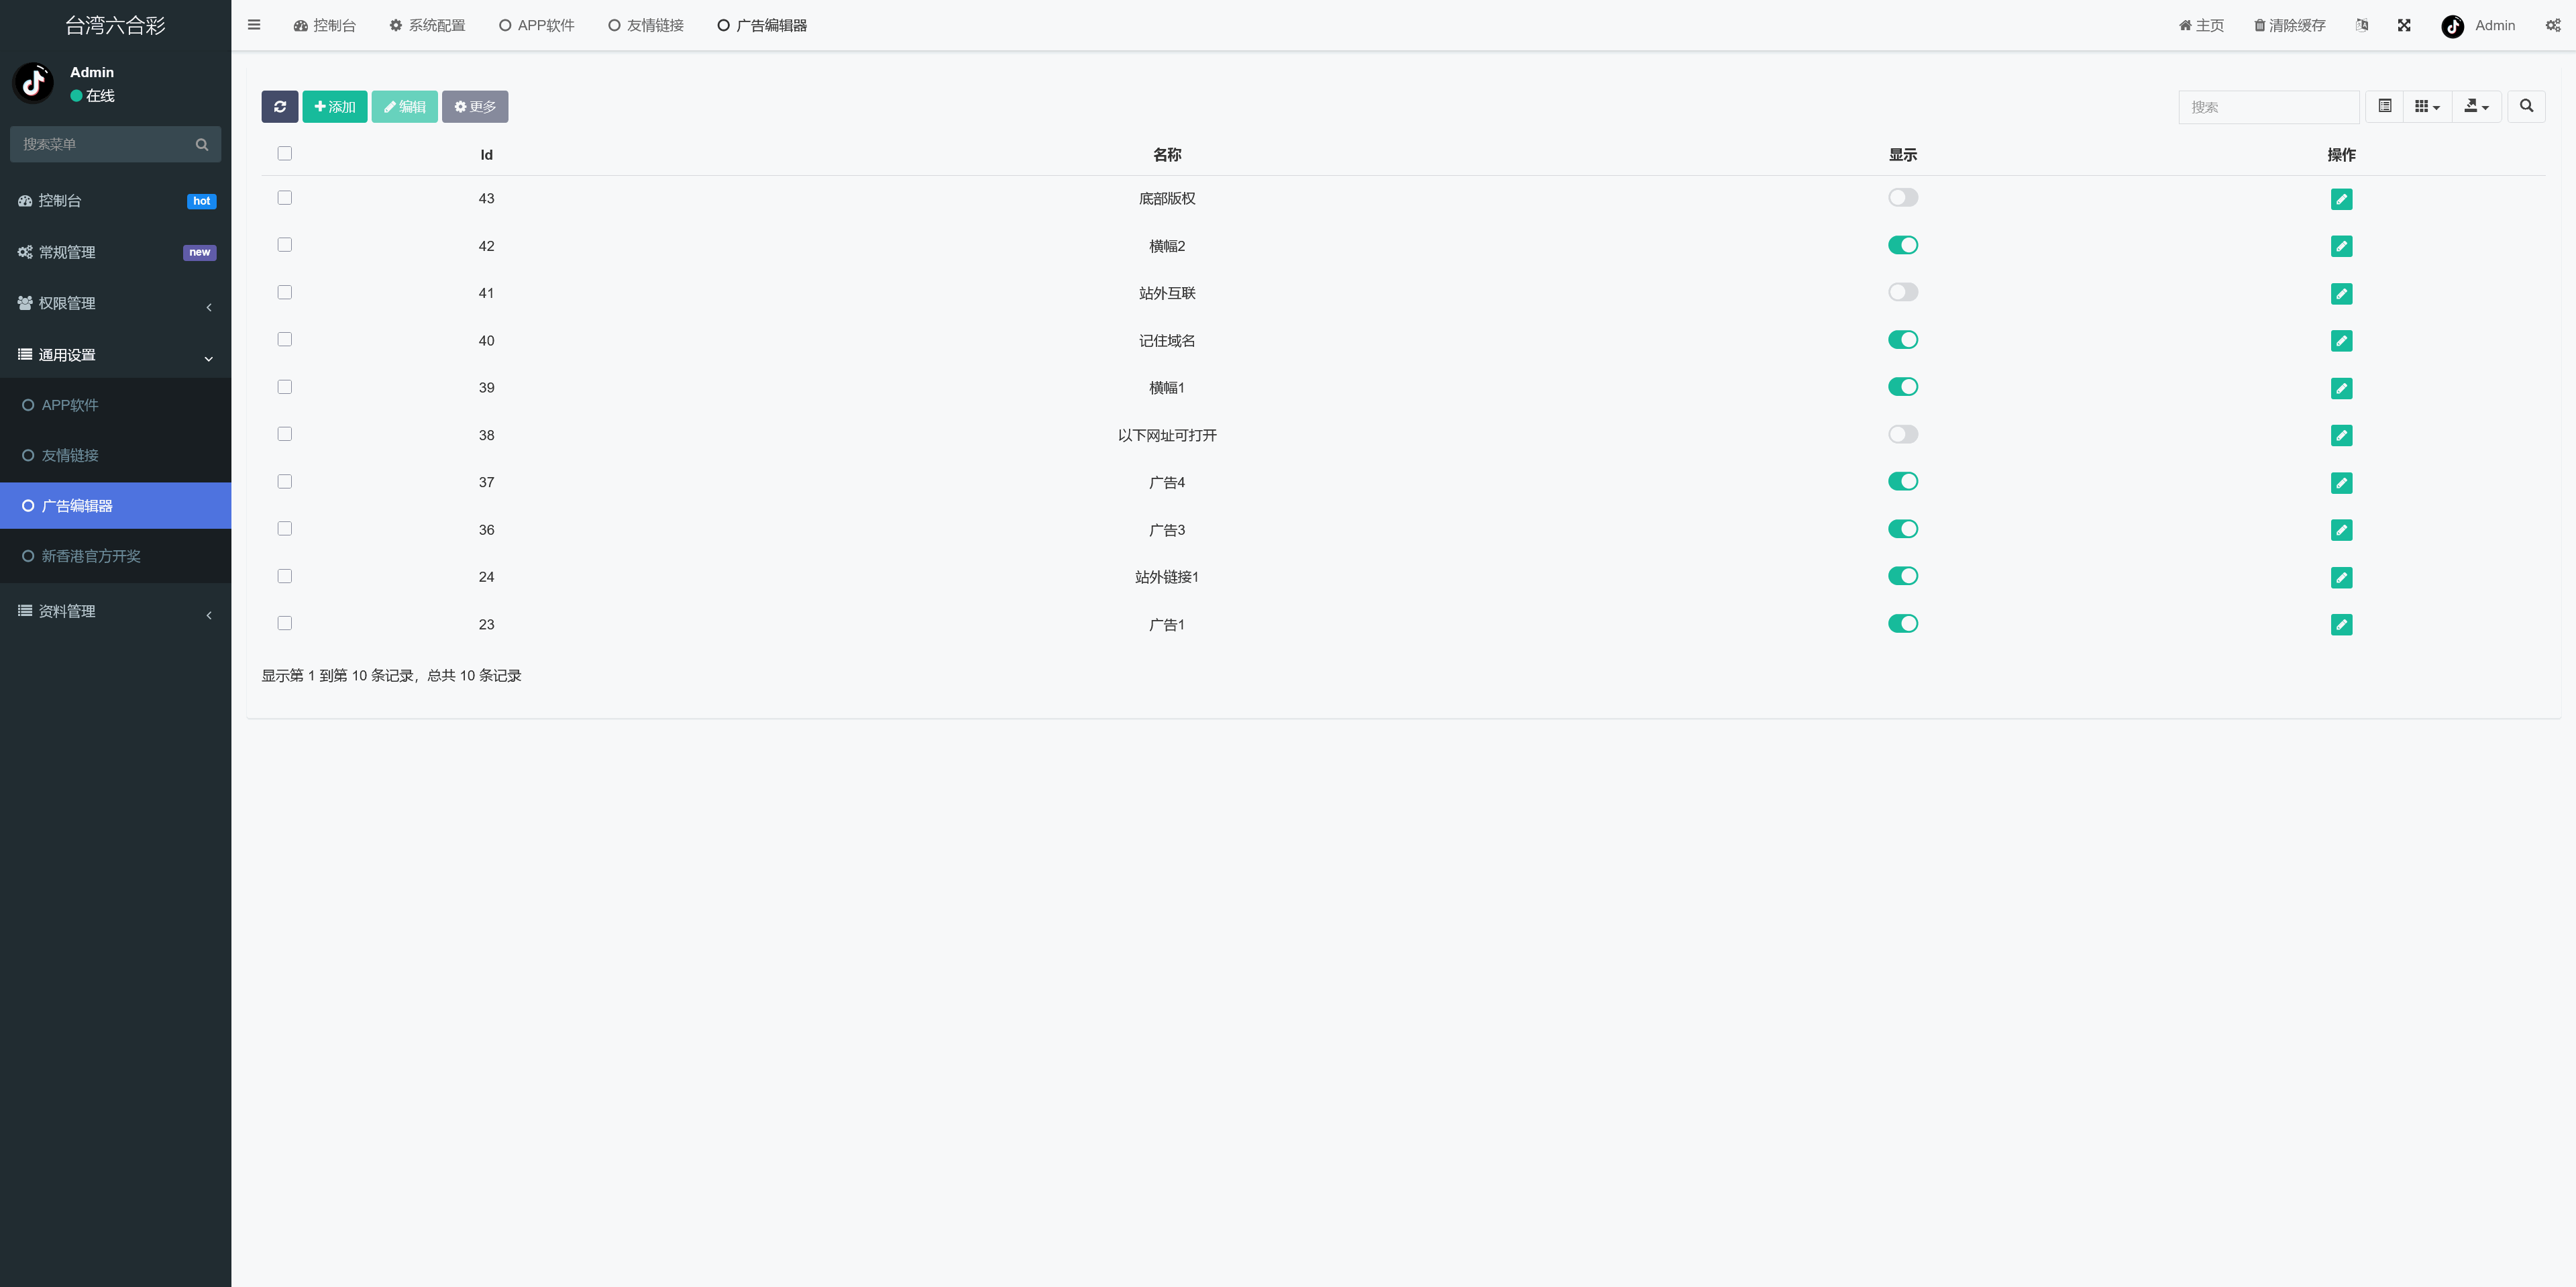Image resolution: width=2576 pixels, height=1287 pixels.
Task: Switch to the 系统配置 tab
Action: [427, 25]
